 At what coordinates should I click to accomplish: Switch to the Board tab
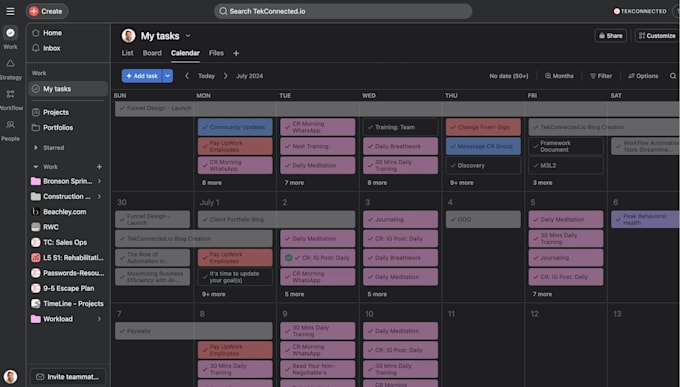[152, 53]
